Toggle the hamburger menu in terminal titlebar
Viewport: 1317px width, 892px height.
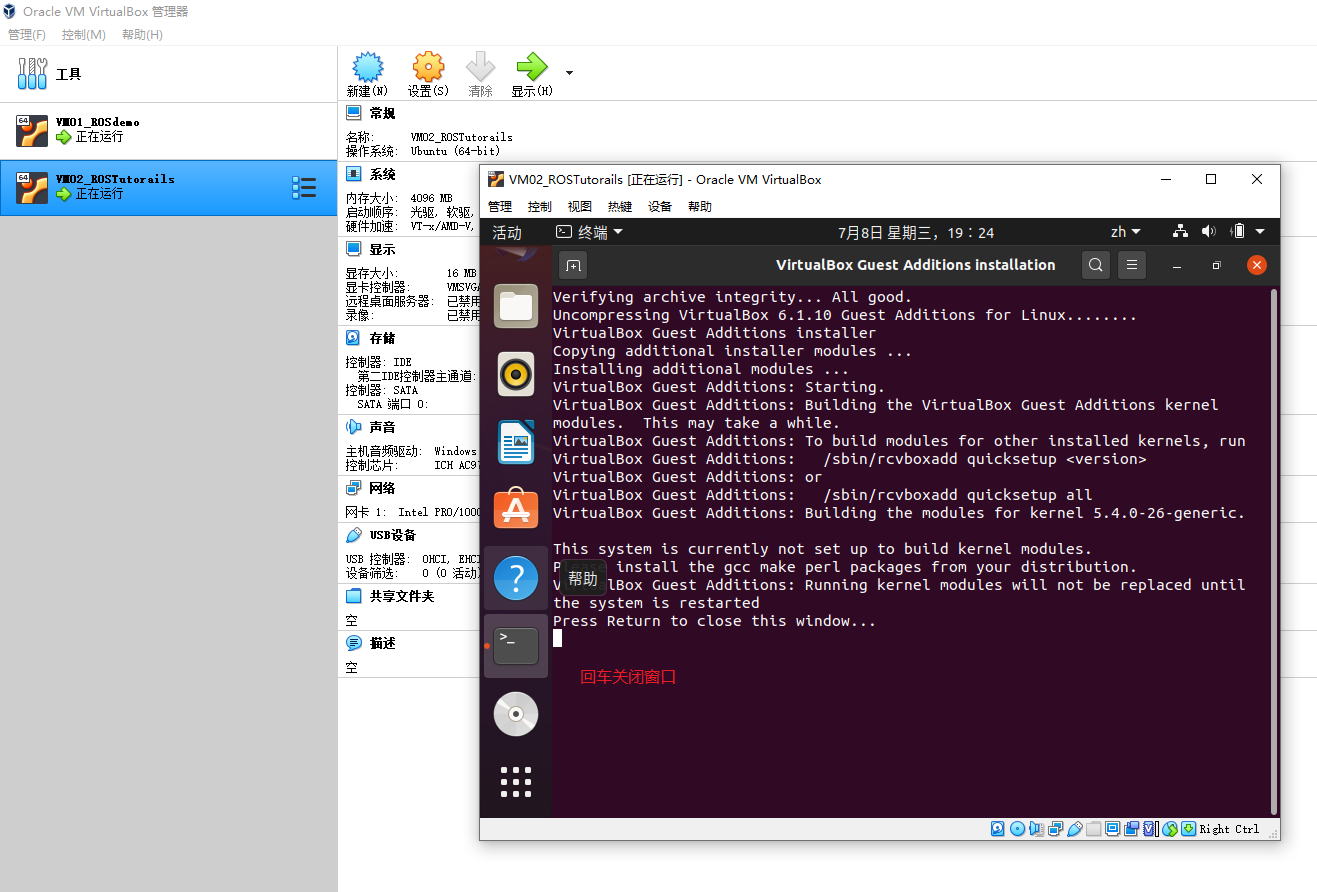click(x=1131, y=264)
